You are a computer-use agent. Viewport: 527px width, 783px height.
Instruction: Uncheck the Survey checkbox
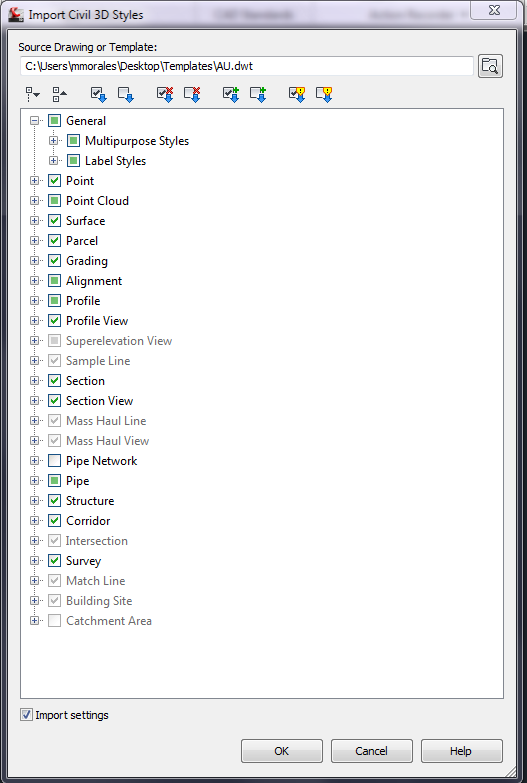point(54,560)
